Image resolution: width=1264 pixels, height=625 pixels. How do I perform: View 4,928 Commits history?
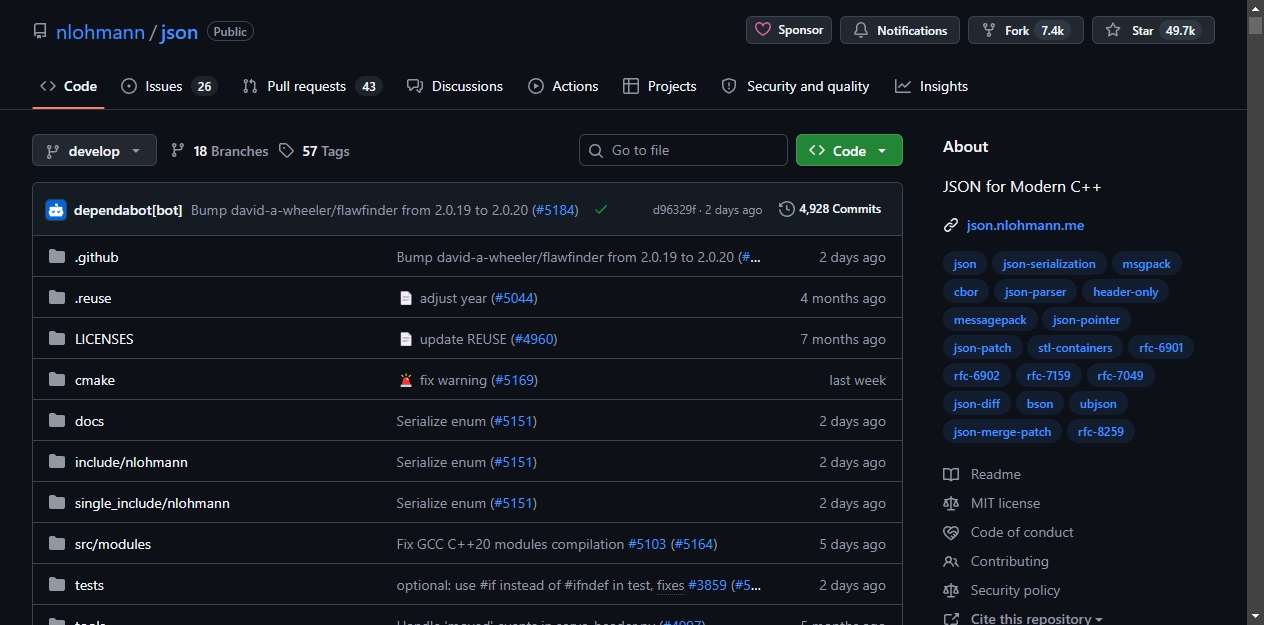(830, 209)
